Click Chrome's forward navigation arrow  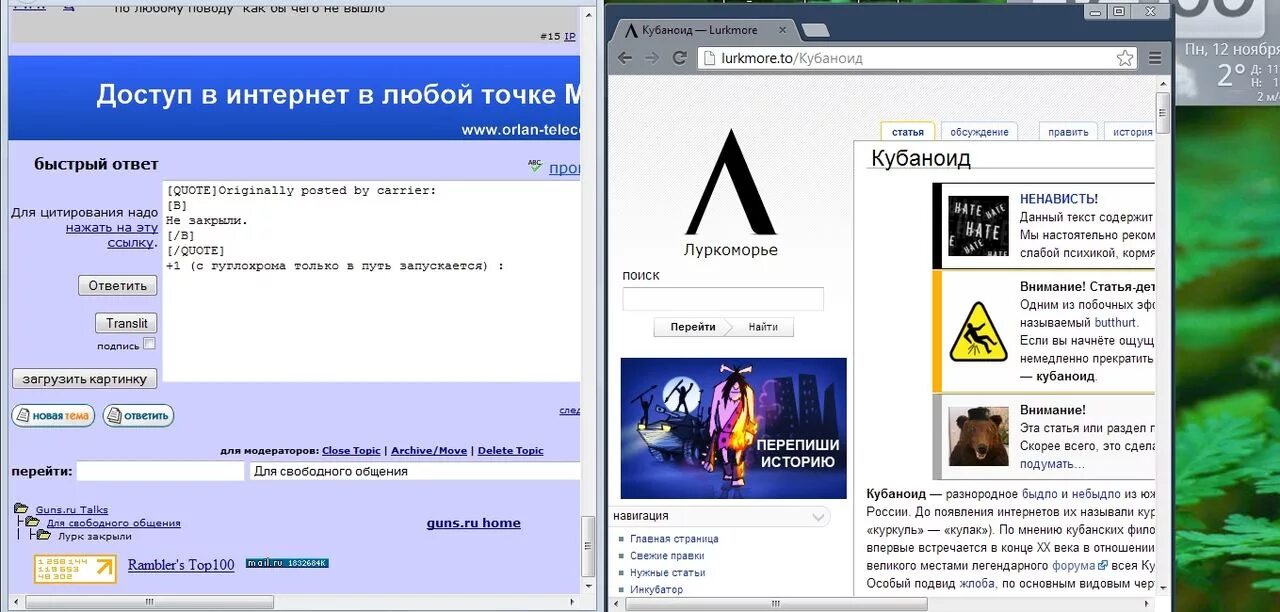tap(652, 58)
